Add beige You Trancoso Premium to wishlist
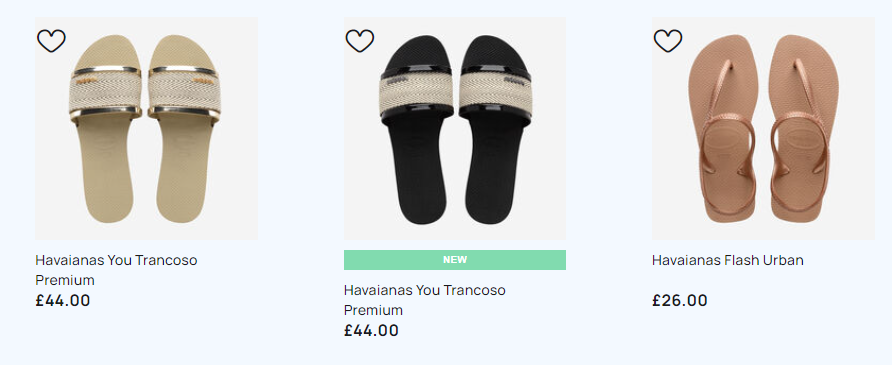The width and height of the screenshot is (892, 365). point(51,41)
